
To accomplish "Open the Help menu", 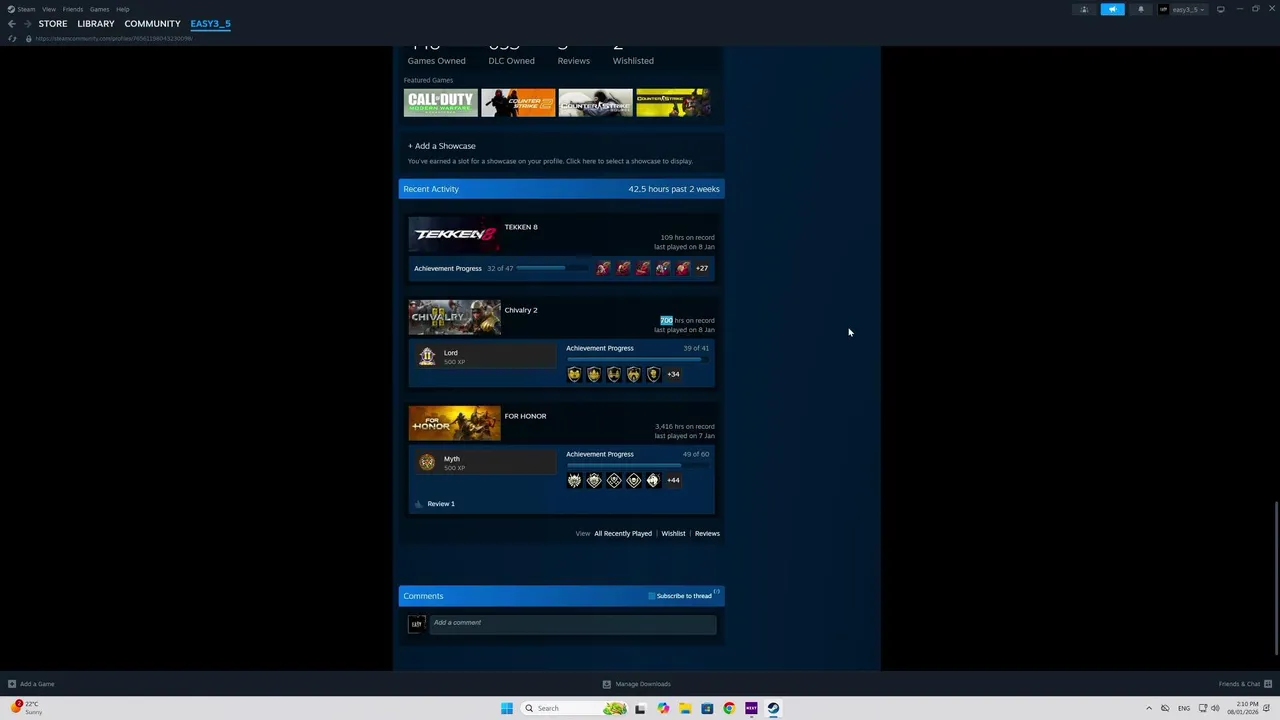I will 122,9.
